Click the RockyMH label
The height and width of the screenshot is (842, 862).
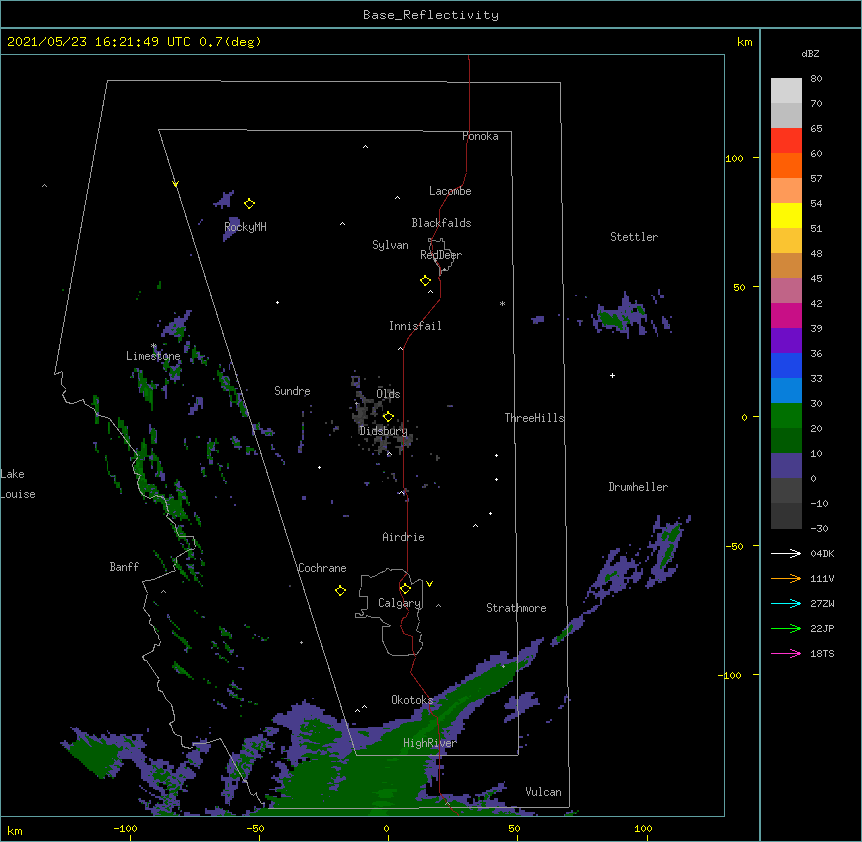tap(245, 227)
